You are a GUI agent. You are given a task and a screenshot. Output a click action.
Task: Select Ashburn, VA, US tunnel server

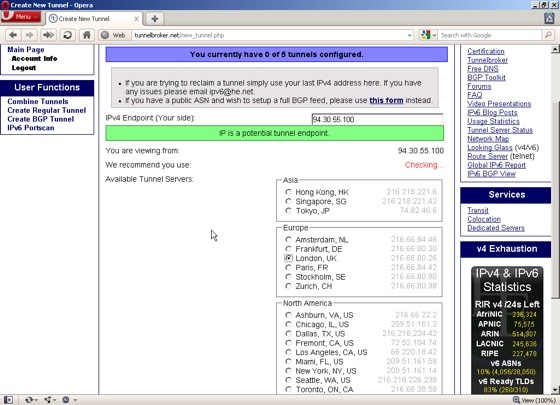(x=288, y=315)
